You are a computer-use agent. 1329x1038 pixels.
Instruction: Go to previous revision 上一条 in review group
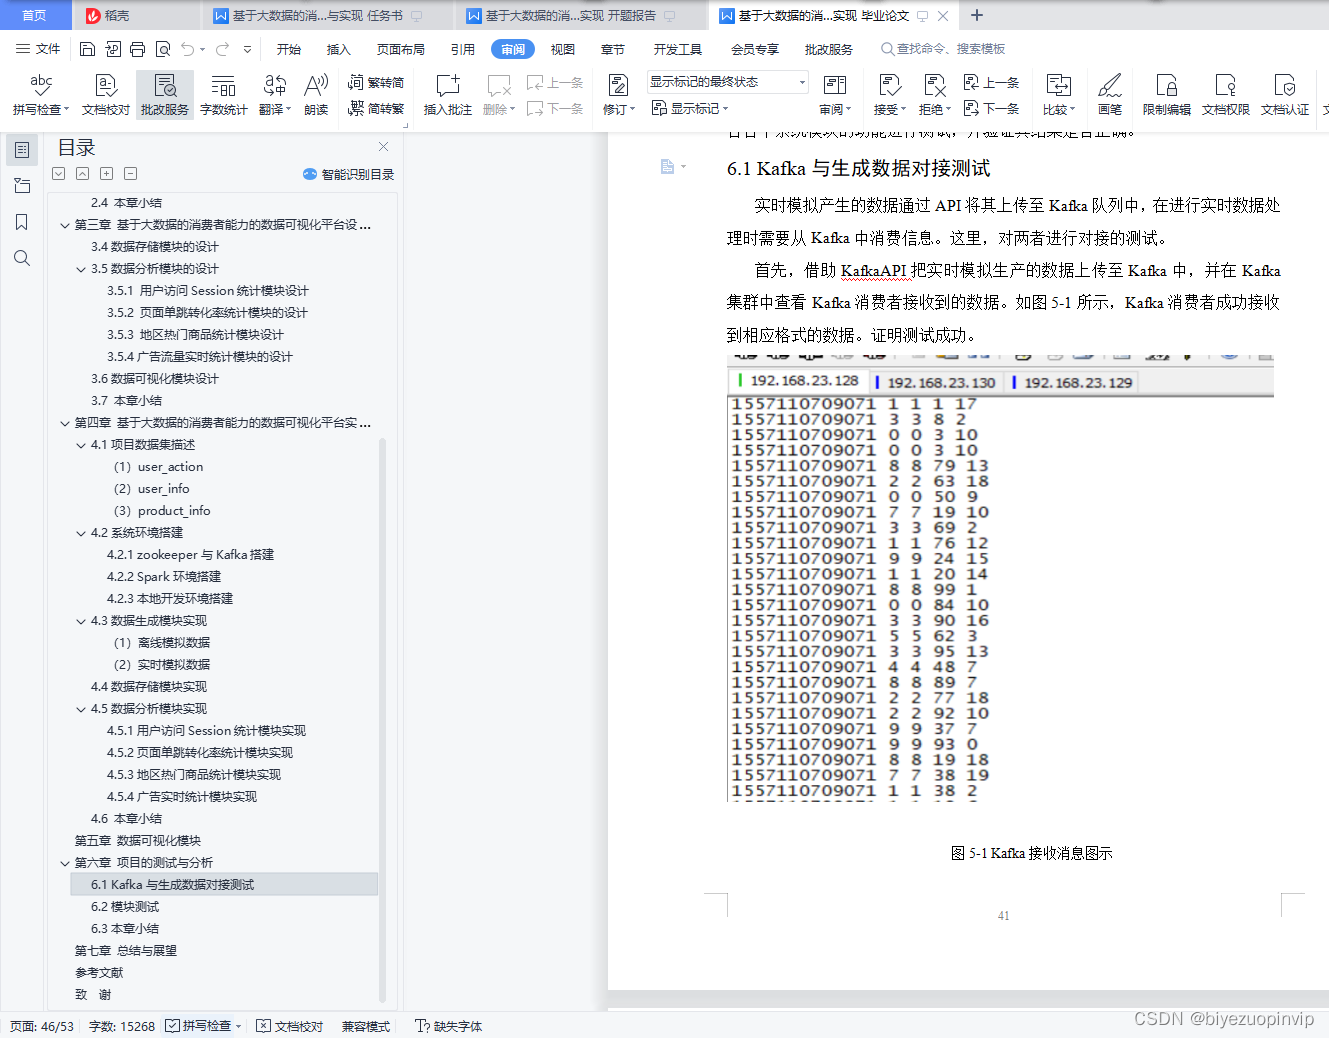click(992, 82)
